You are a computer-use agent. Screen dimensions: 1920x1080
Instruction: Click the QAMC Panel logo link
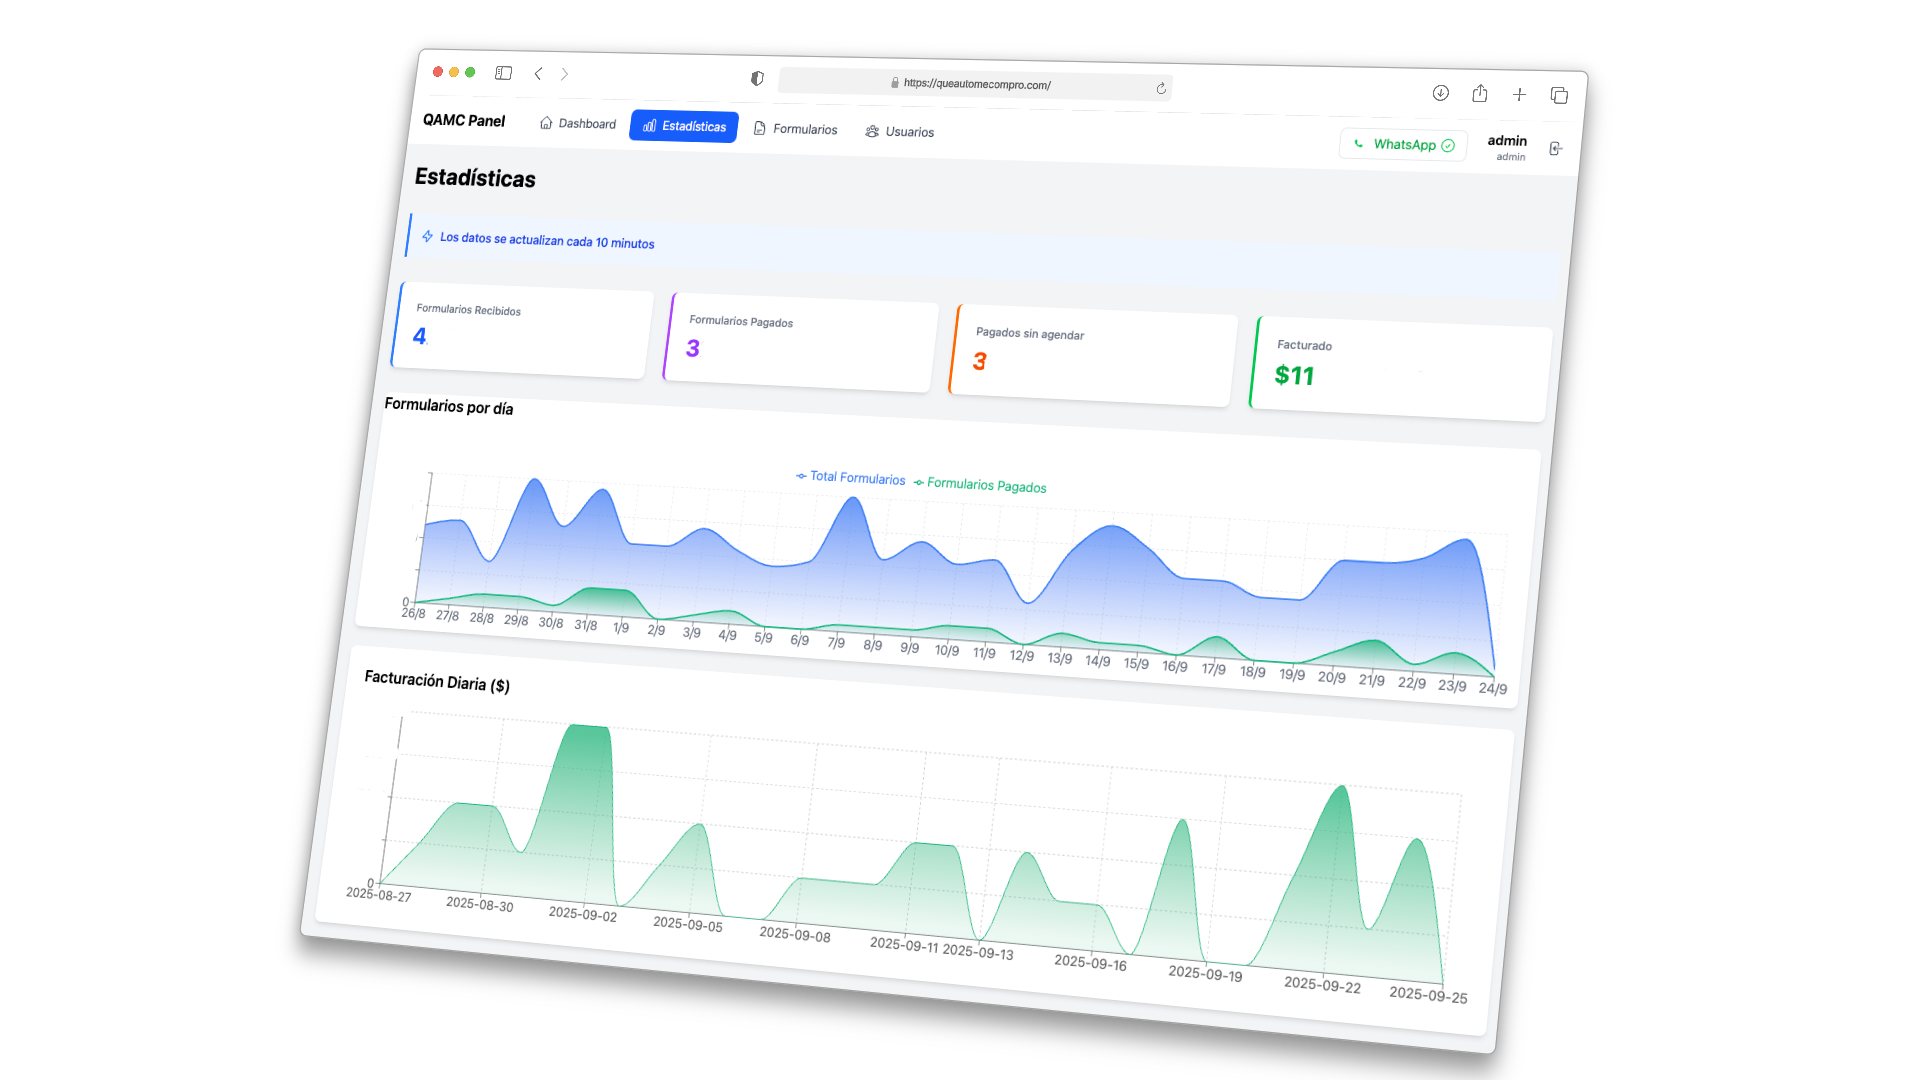[x=464, y=120]
